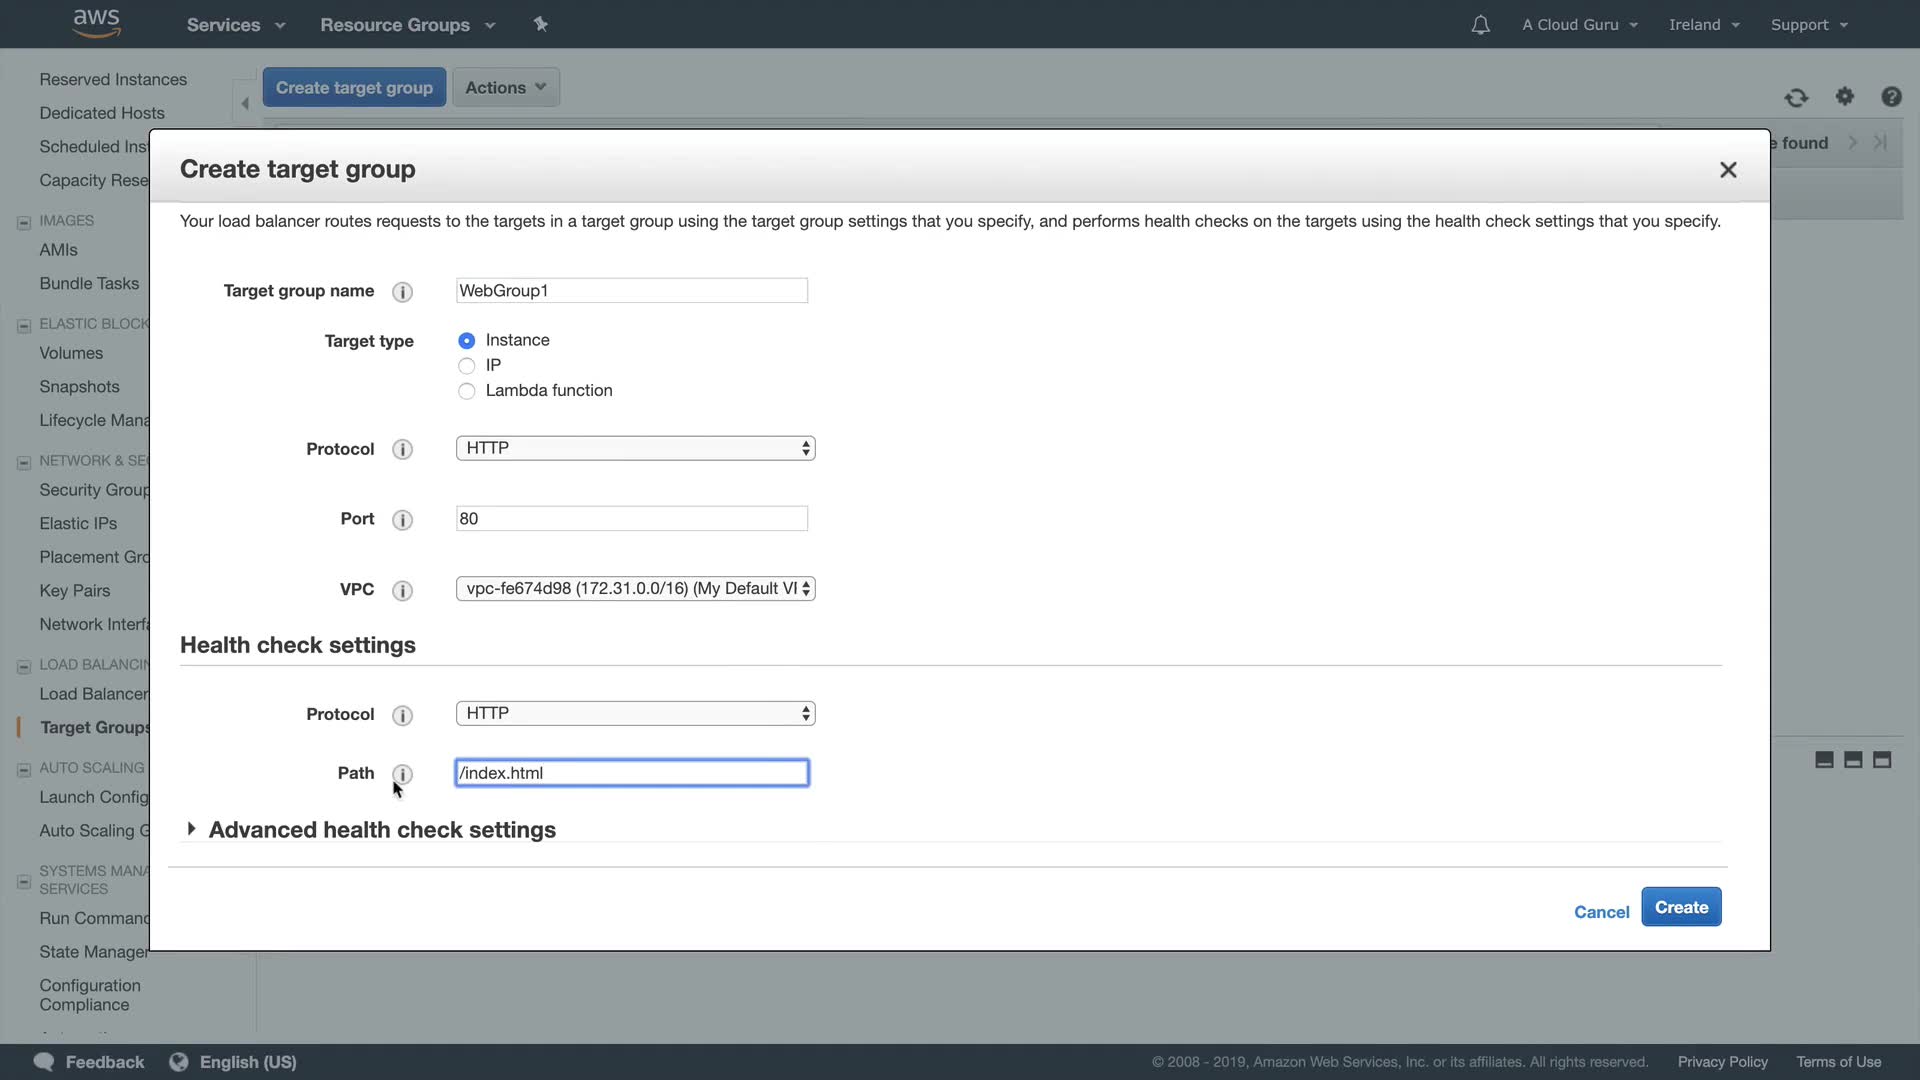Open the Services menu
This screenshot has width=1920, height=1080.
coord(235,25)
